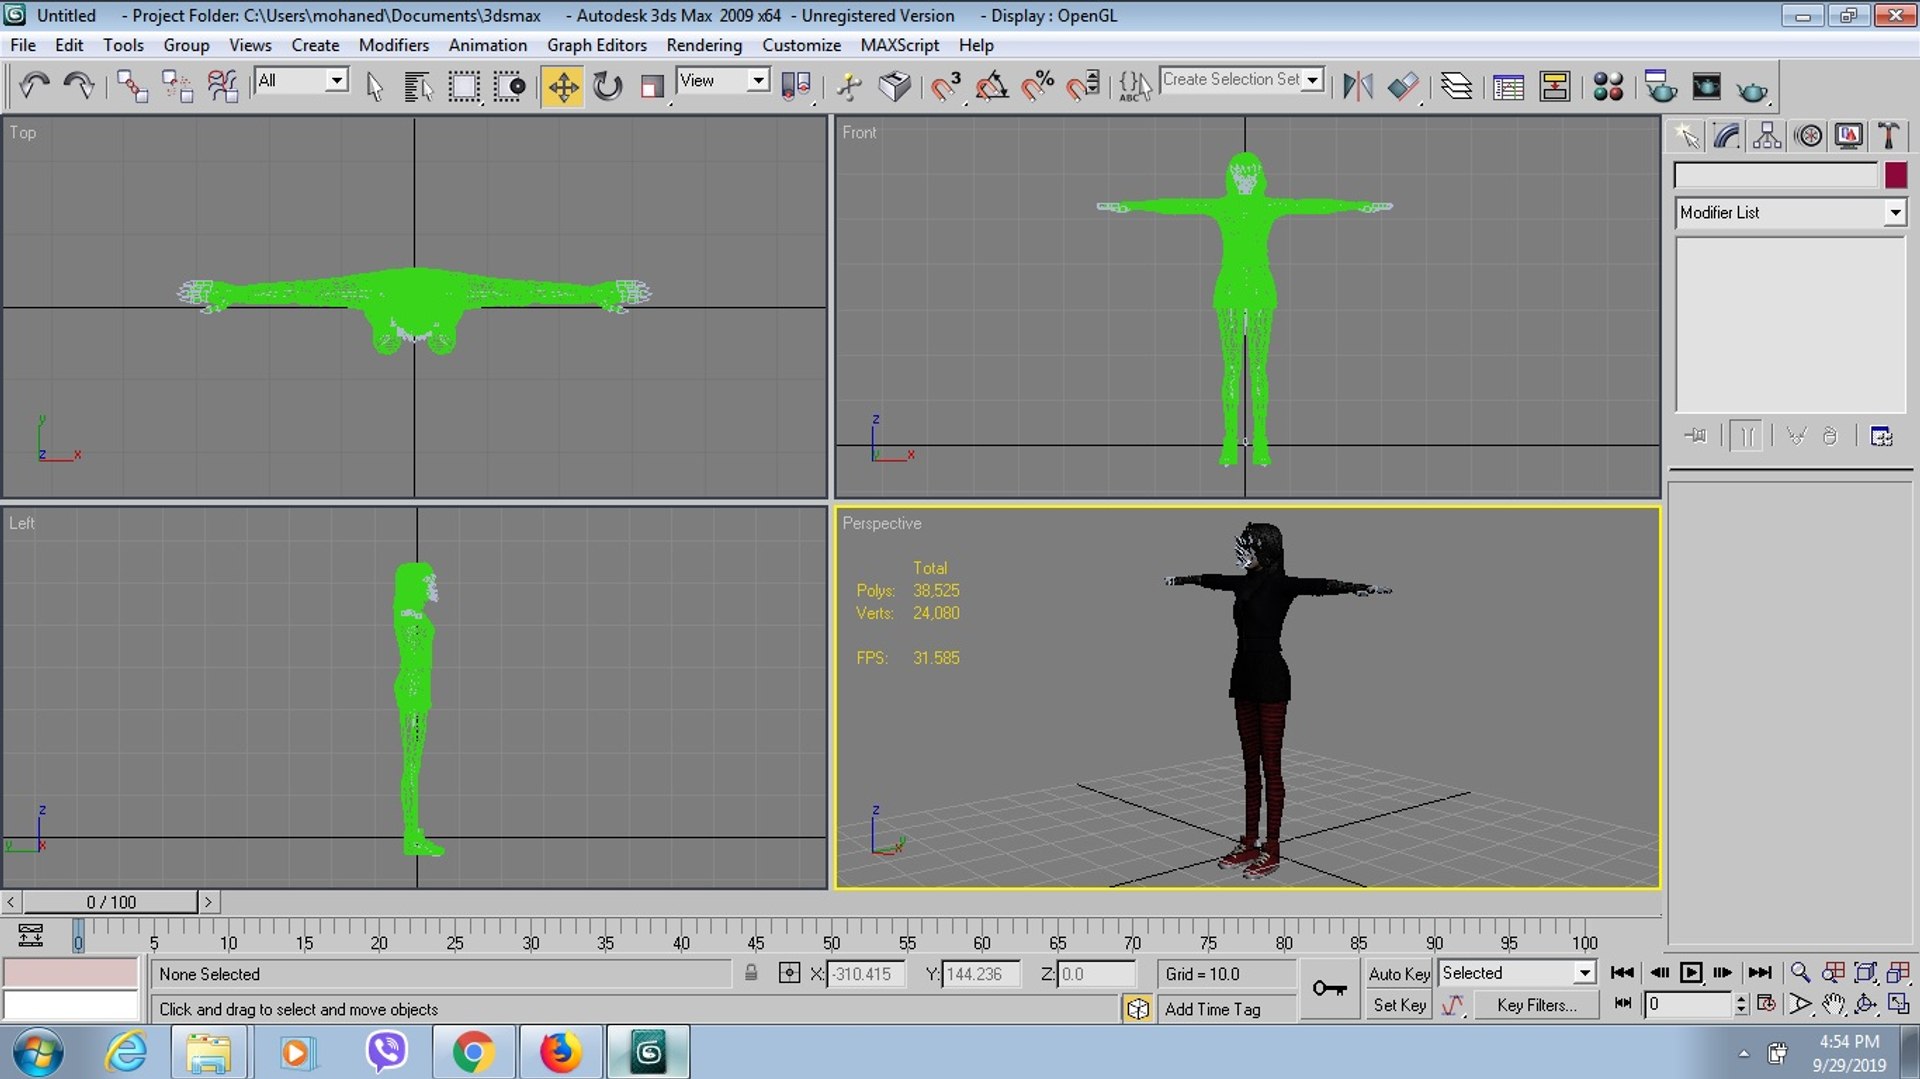Toggle Angle Snap
The height and width of the screenshot is (1079, 1920).
click(991, 86)
